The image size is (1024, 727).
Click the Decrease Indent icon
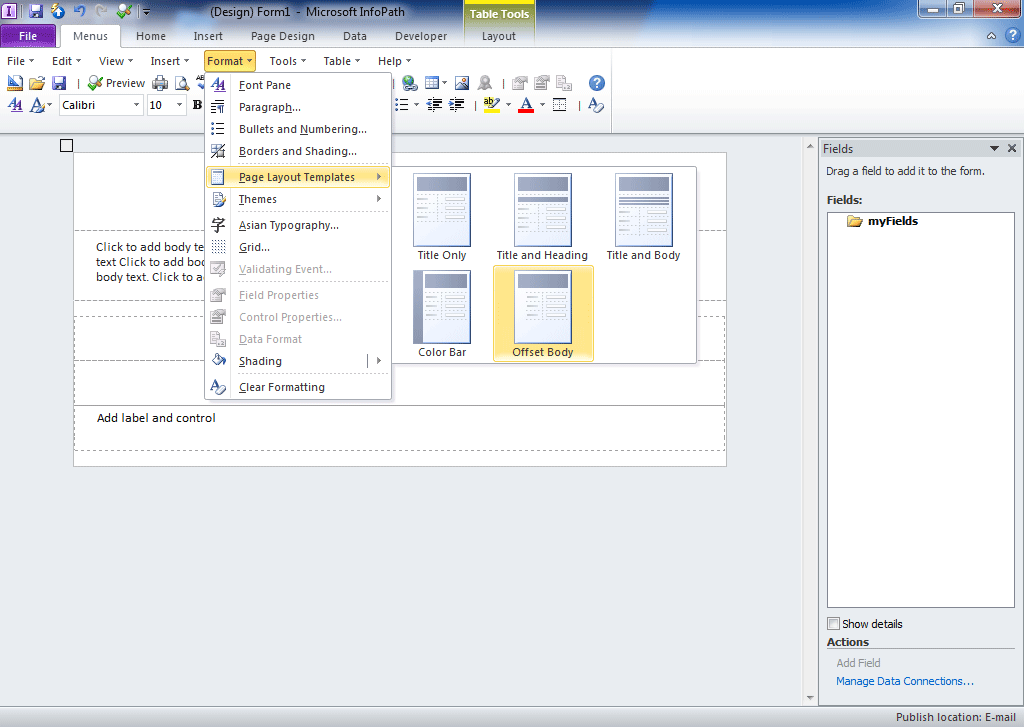tap(434, 105)
